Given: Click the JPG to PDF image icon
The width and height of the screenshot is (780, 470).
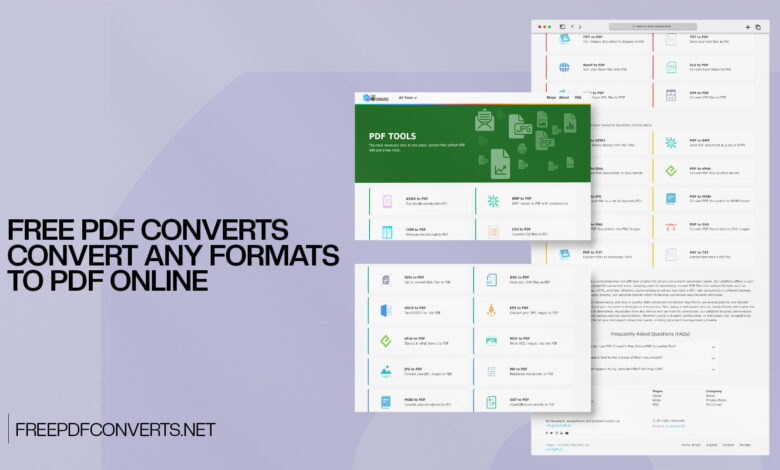Looking at the screenshot, I should tap(386, 371).
